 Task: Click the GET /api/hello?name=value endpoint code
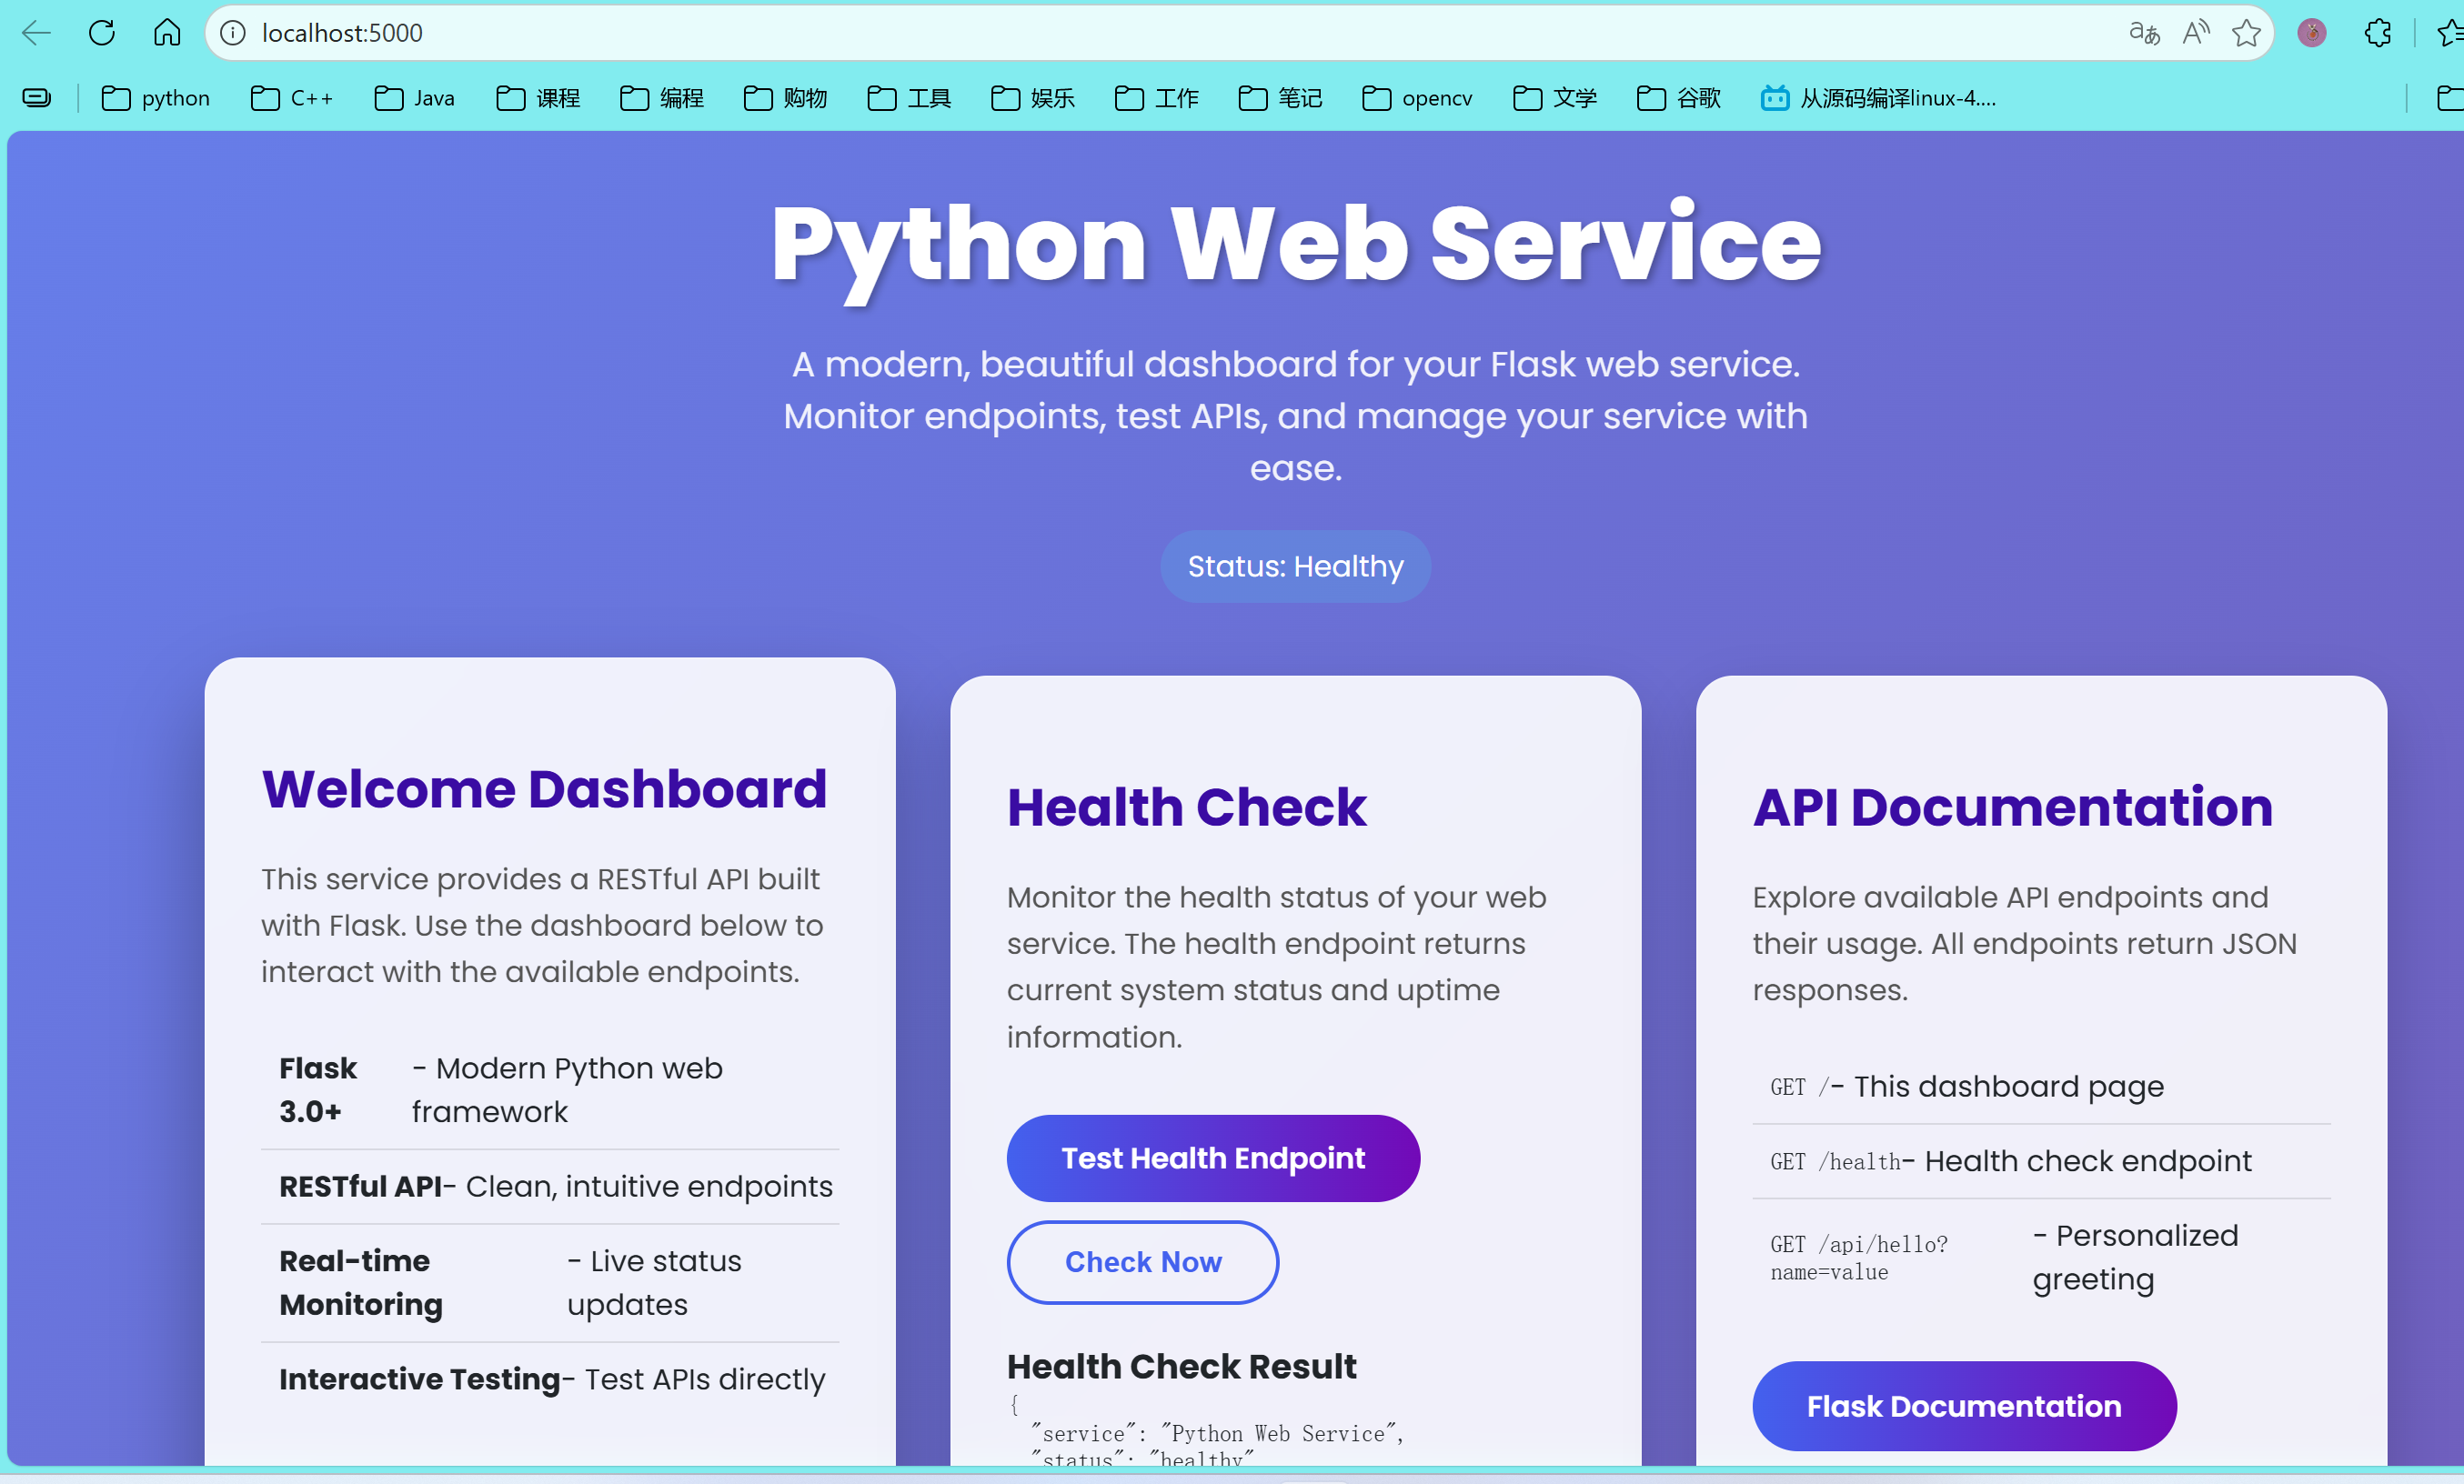click(1859, 1258)
